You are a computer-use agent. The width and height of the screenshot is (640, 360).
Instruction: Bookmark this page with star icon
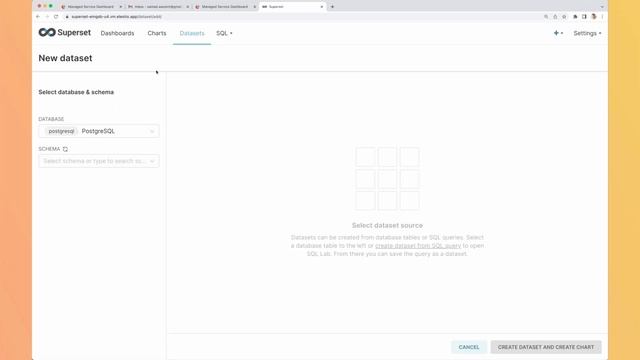[x=564, y=17]
